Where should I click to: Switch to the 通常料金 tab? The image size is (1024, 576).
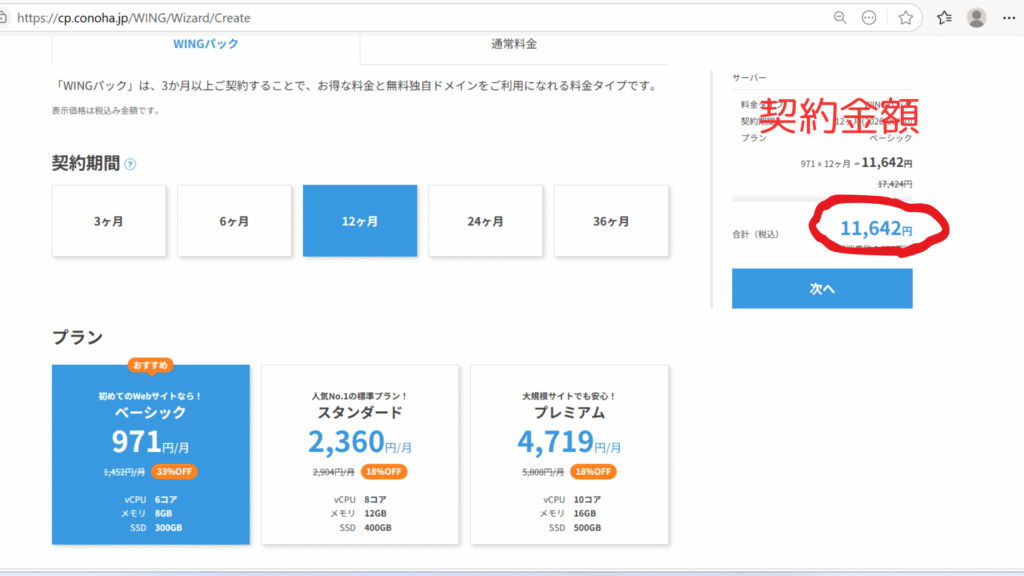click(514, 44)
